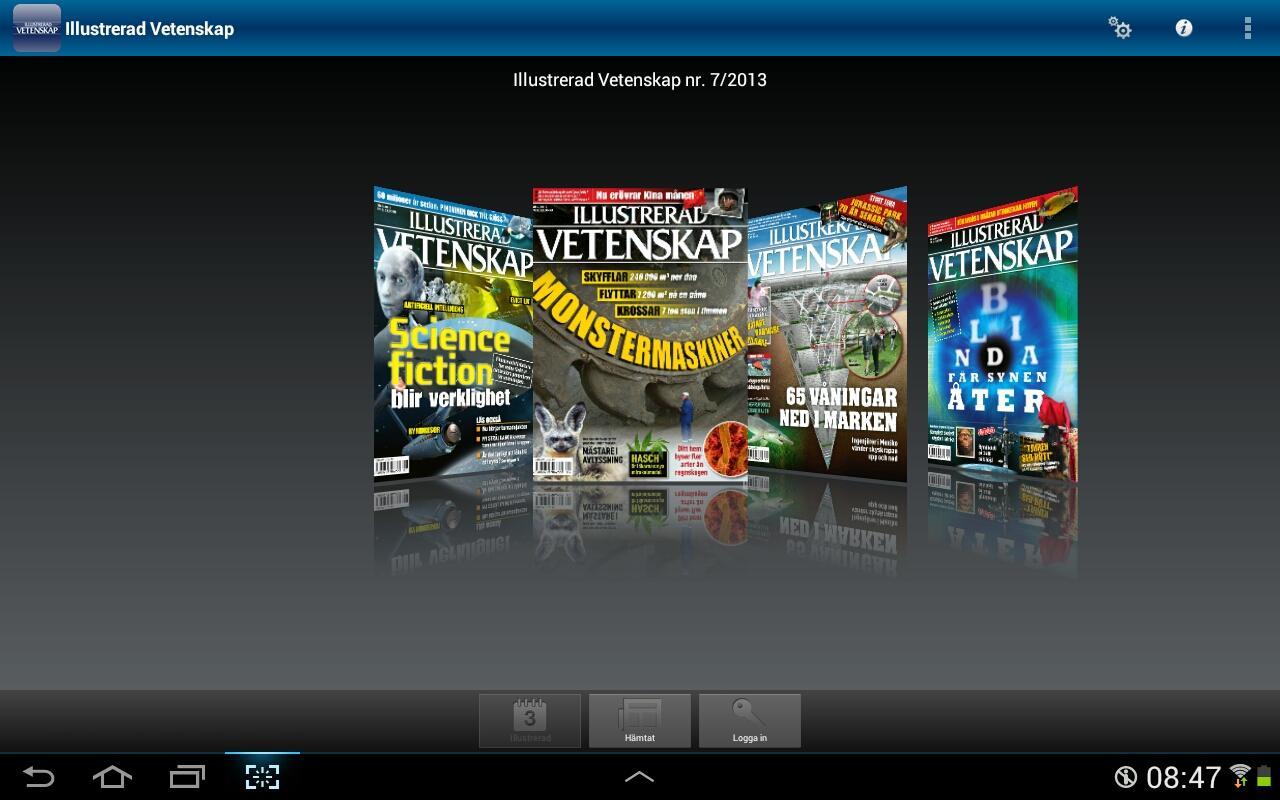The image size is (1280, 800).
Task: Tap the 08:47 clock in status area
Action: tap(1184, 777)
